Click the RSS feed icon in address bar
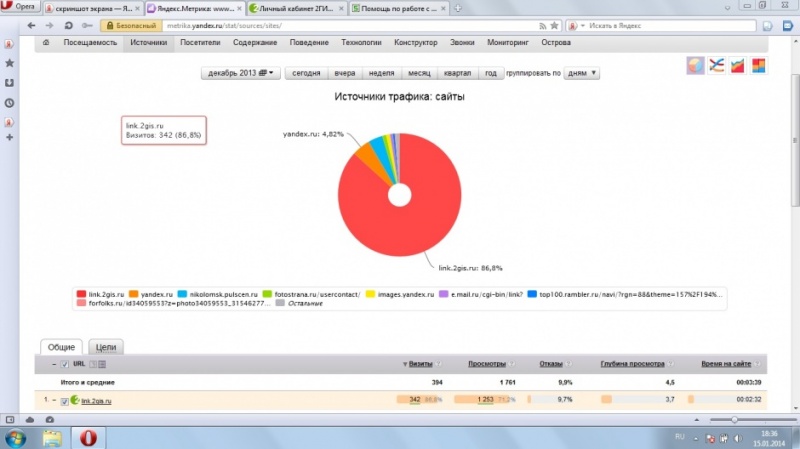This screenshot has width=800, height=449. 542,26
